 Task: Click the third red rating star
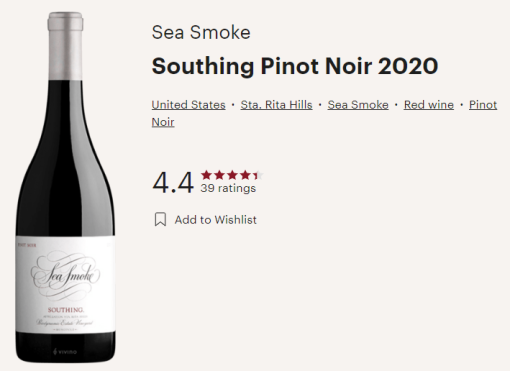tap(233, 175)
